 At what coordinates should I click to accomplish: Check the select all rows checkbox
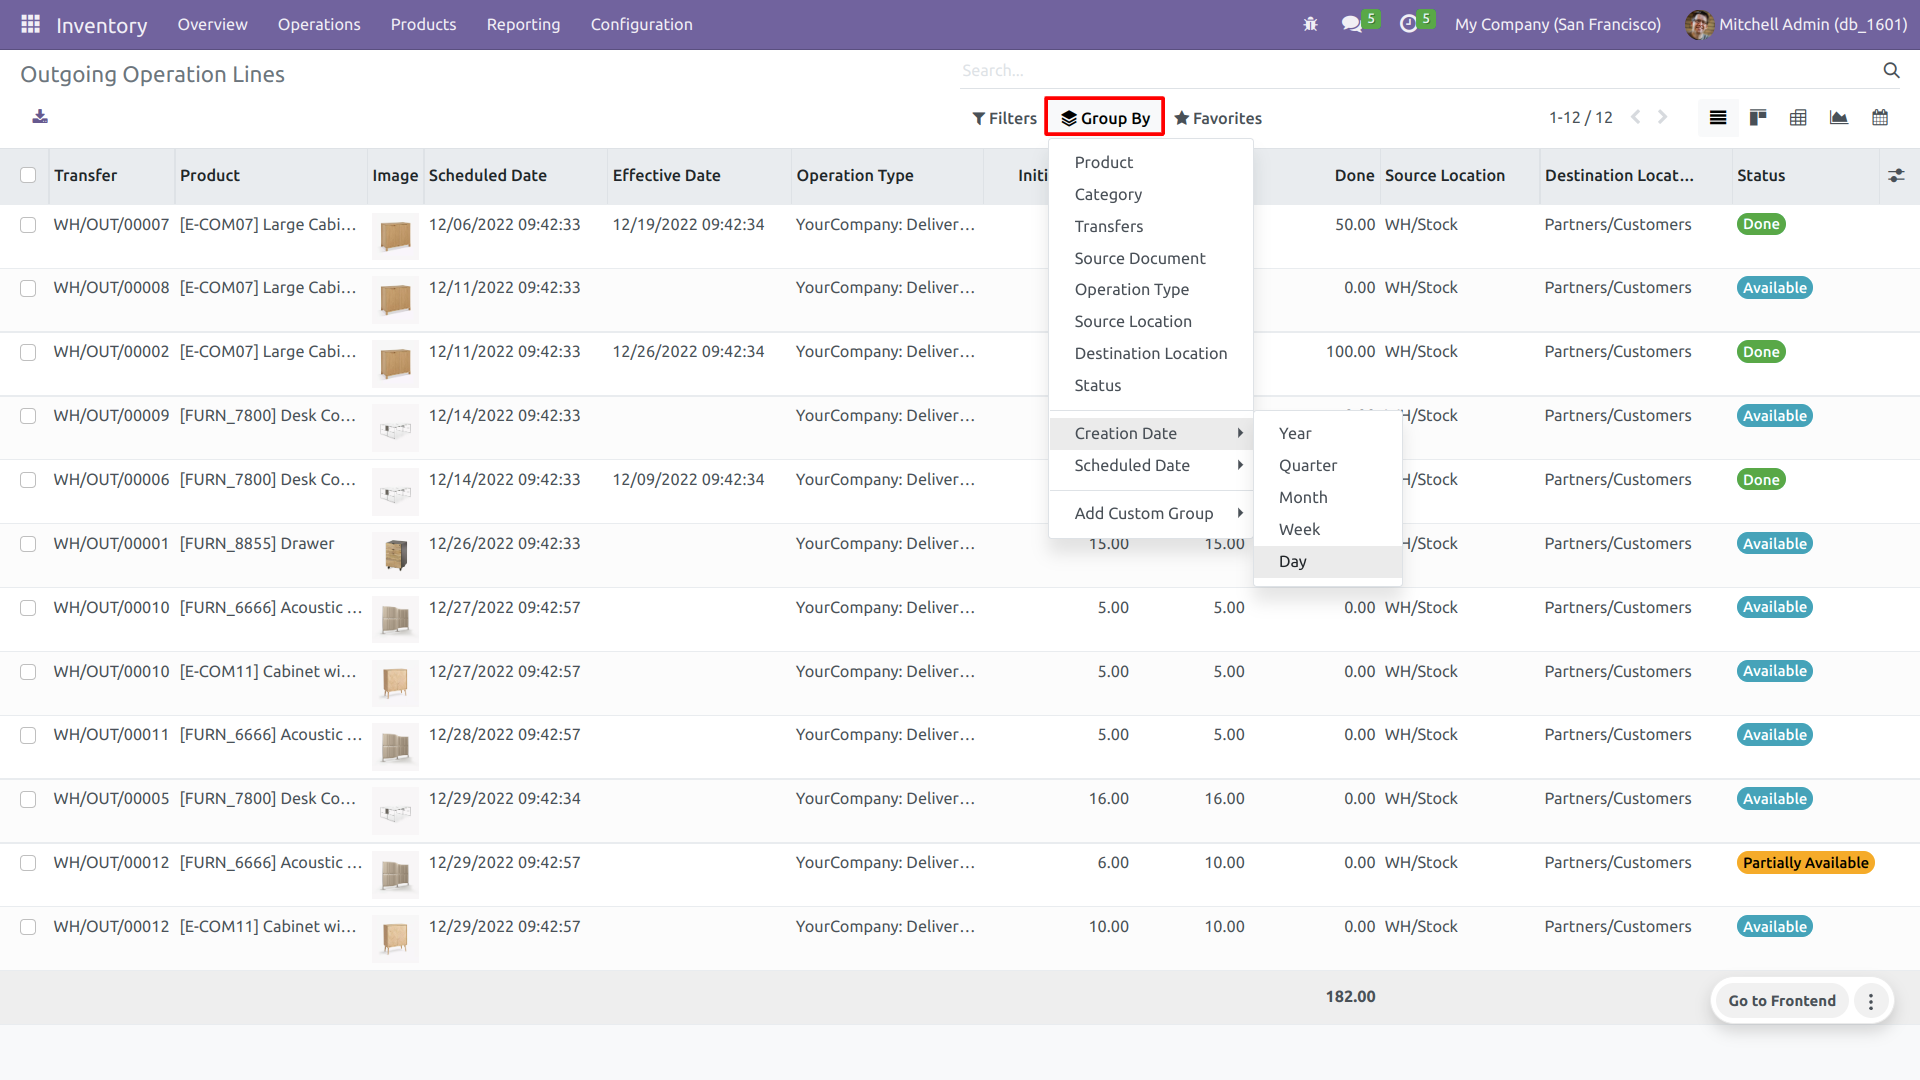[28, 176]
